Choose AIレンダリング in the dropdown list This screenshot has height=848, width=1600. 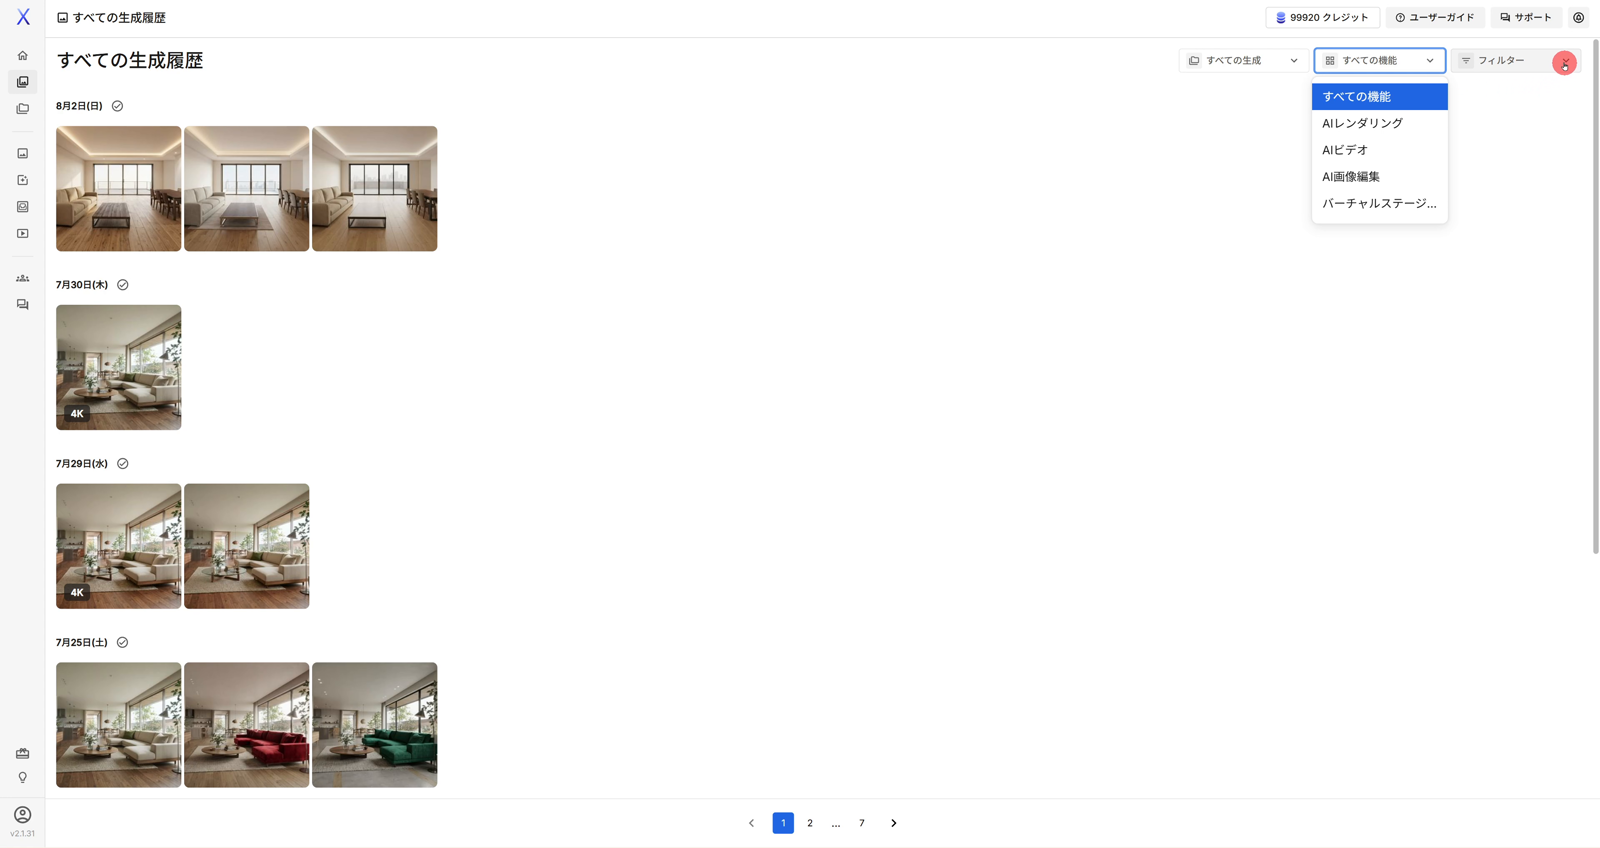click(x=1380, y=123)
